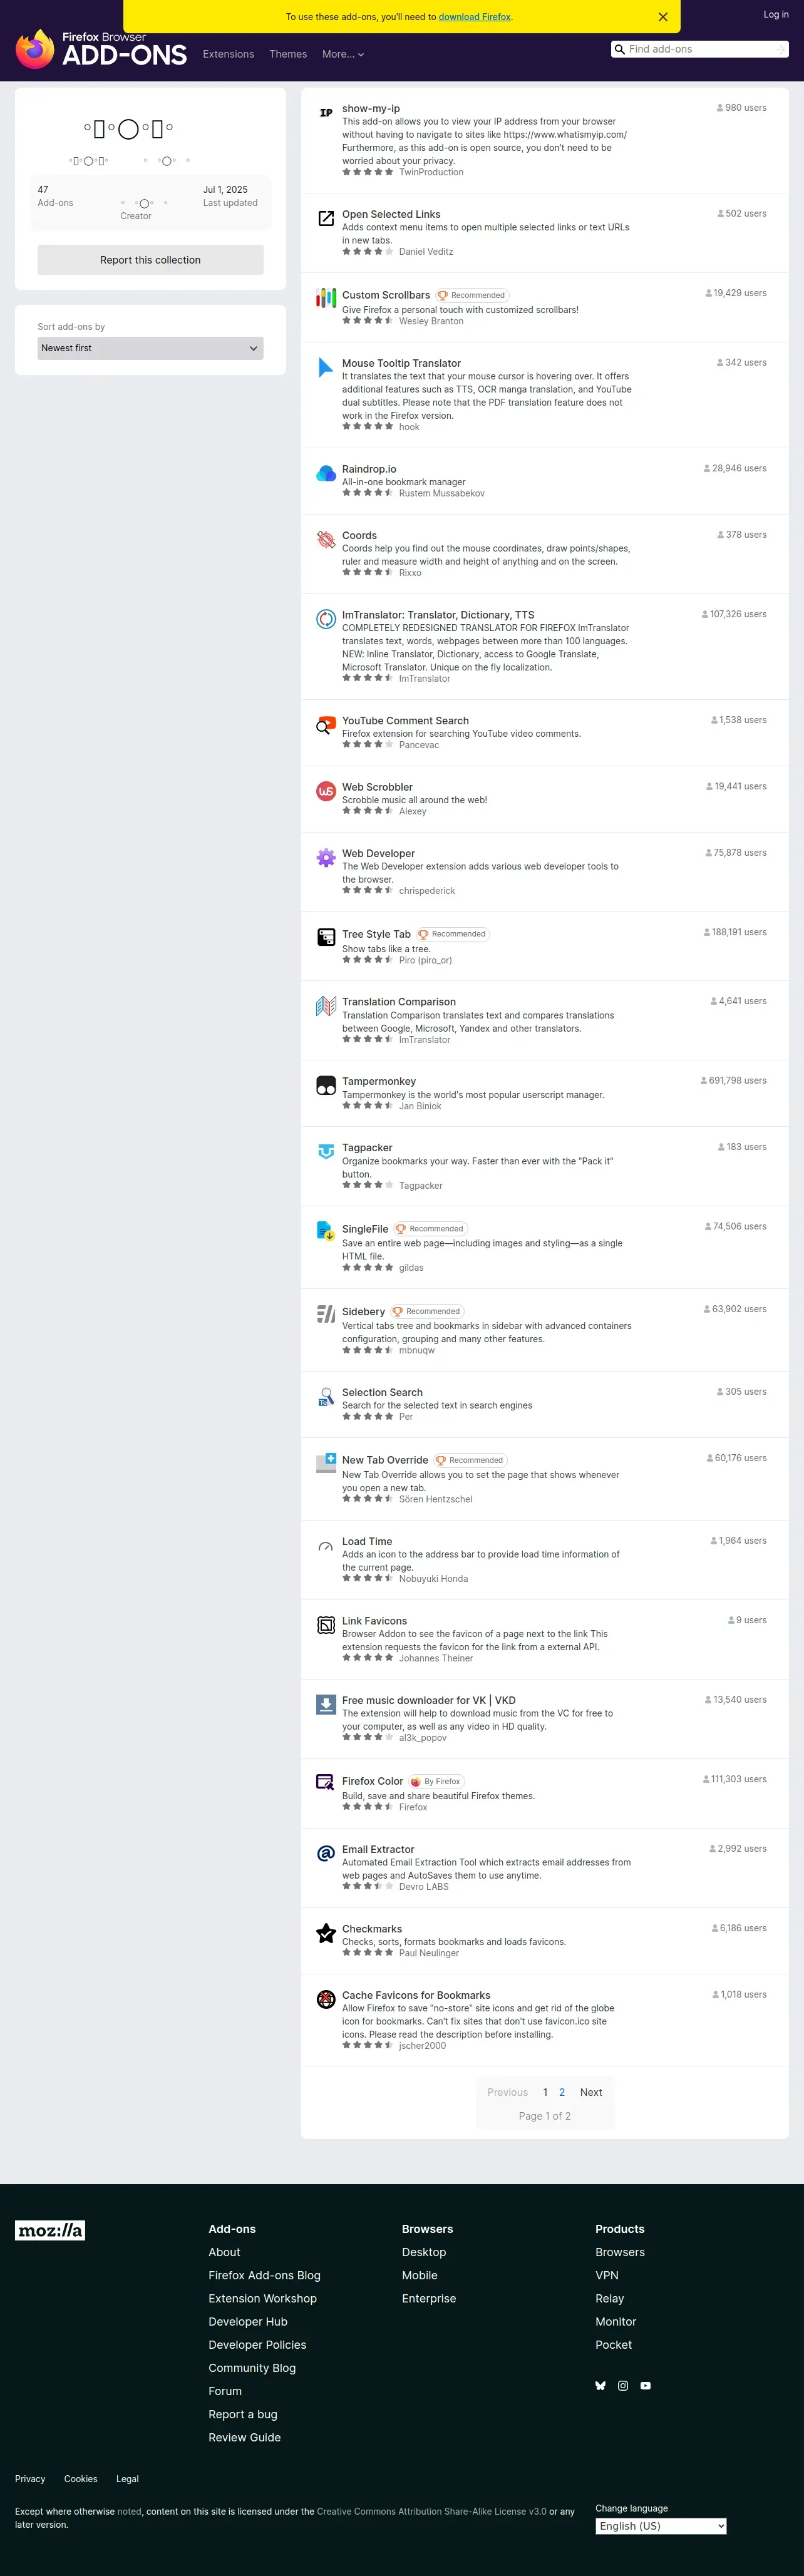Open the Tampermonkey add-on title
Image resolution: width=804 pixels, height=2576 pixels.
[x=379, y=1081]
